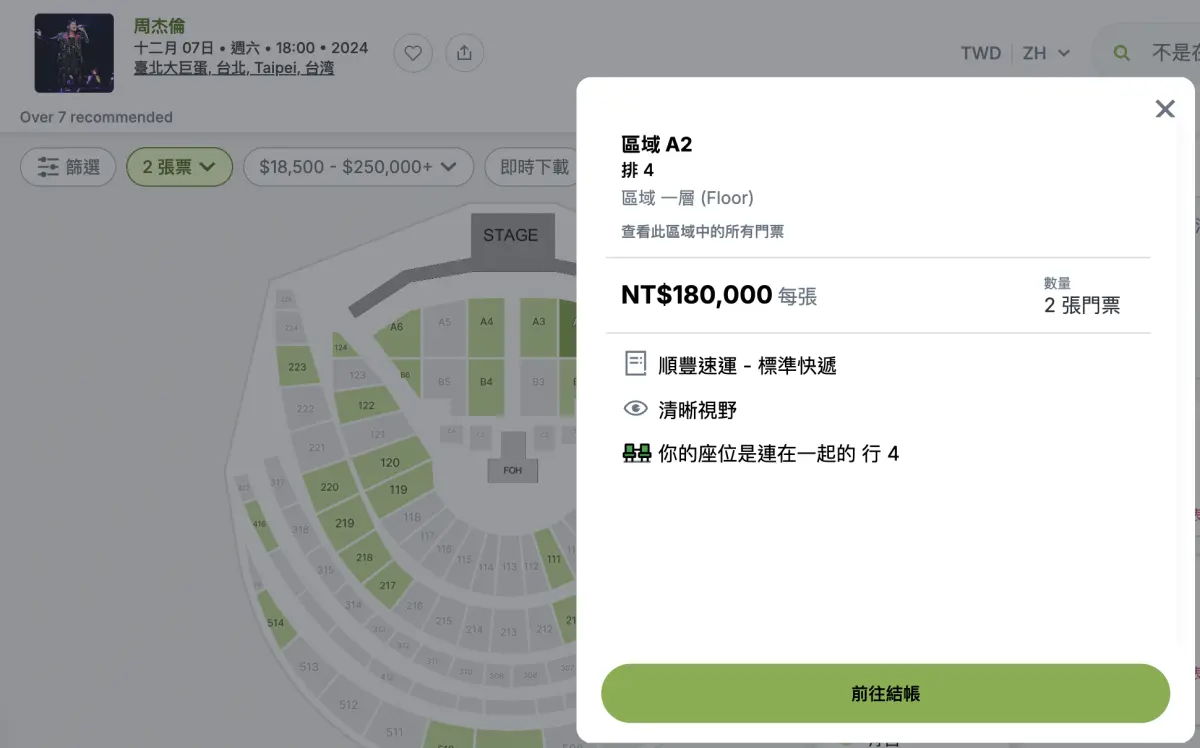Click the concert thumbnail image
This screenshot has height=748, width=1200.
tap(74, 53)
